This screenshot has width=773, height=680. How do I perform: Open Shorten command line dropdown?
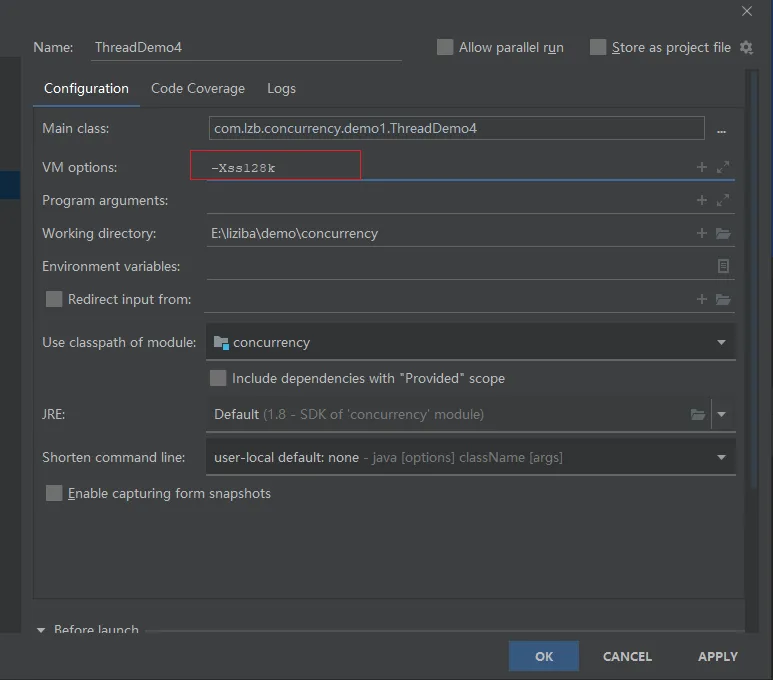721,457
